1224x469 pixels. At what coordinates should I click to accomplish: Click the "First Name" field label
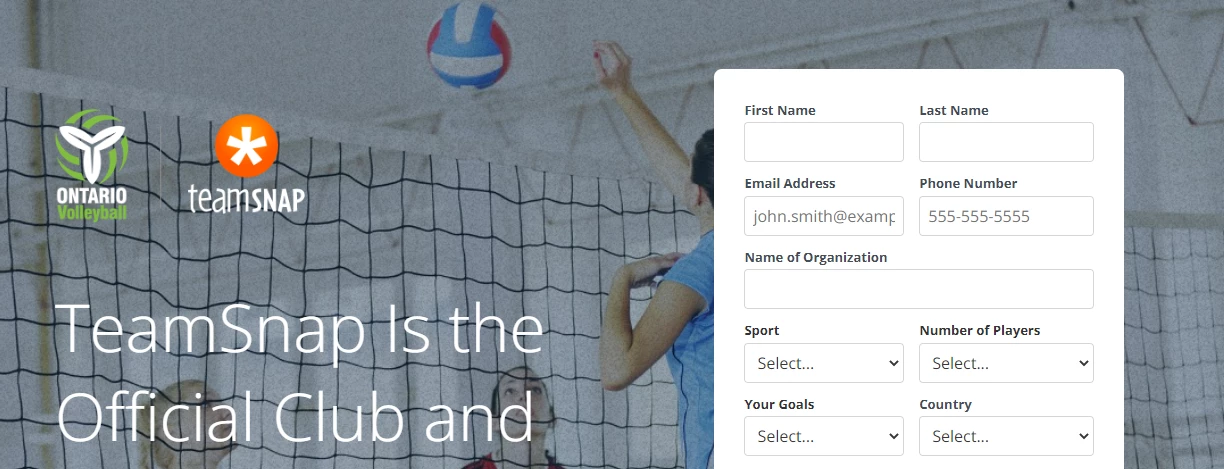coord(780,110)
